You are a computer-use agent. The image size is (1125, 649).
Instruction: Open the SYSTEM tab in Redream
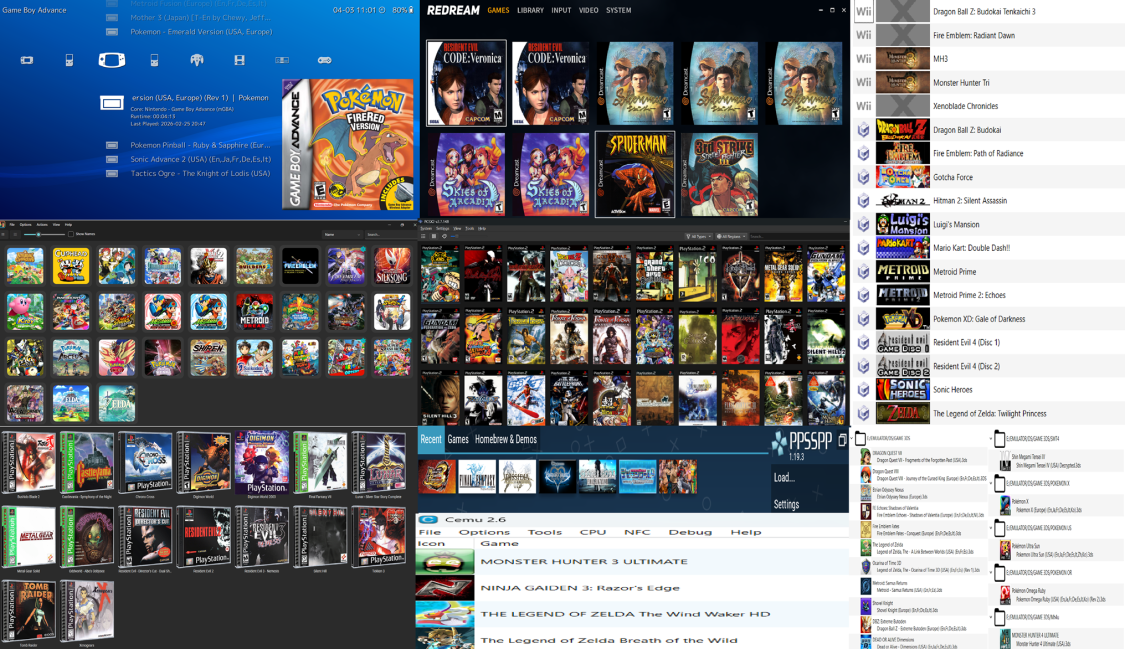[618, 10]
